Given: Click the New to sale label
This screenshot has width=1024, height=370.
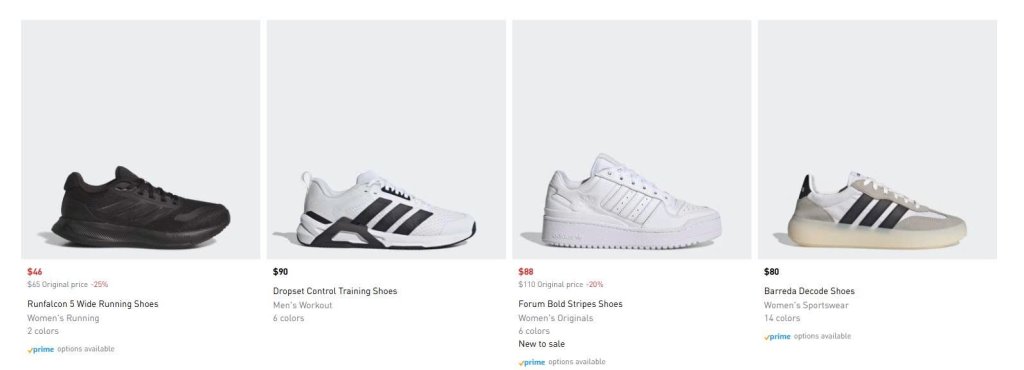Looking at the screenshot, I should coord(541,344).
